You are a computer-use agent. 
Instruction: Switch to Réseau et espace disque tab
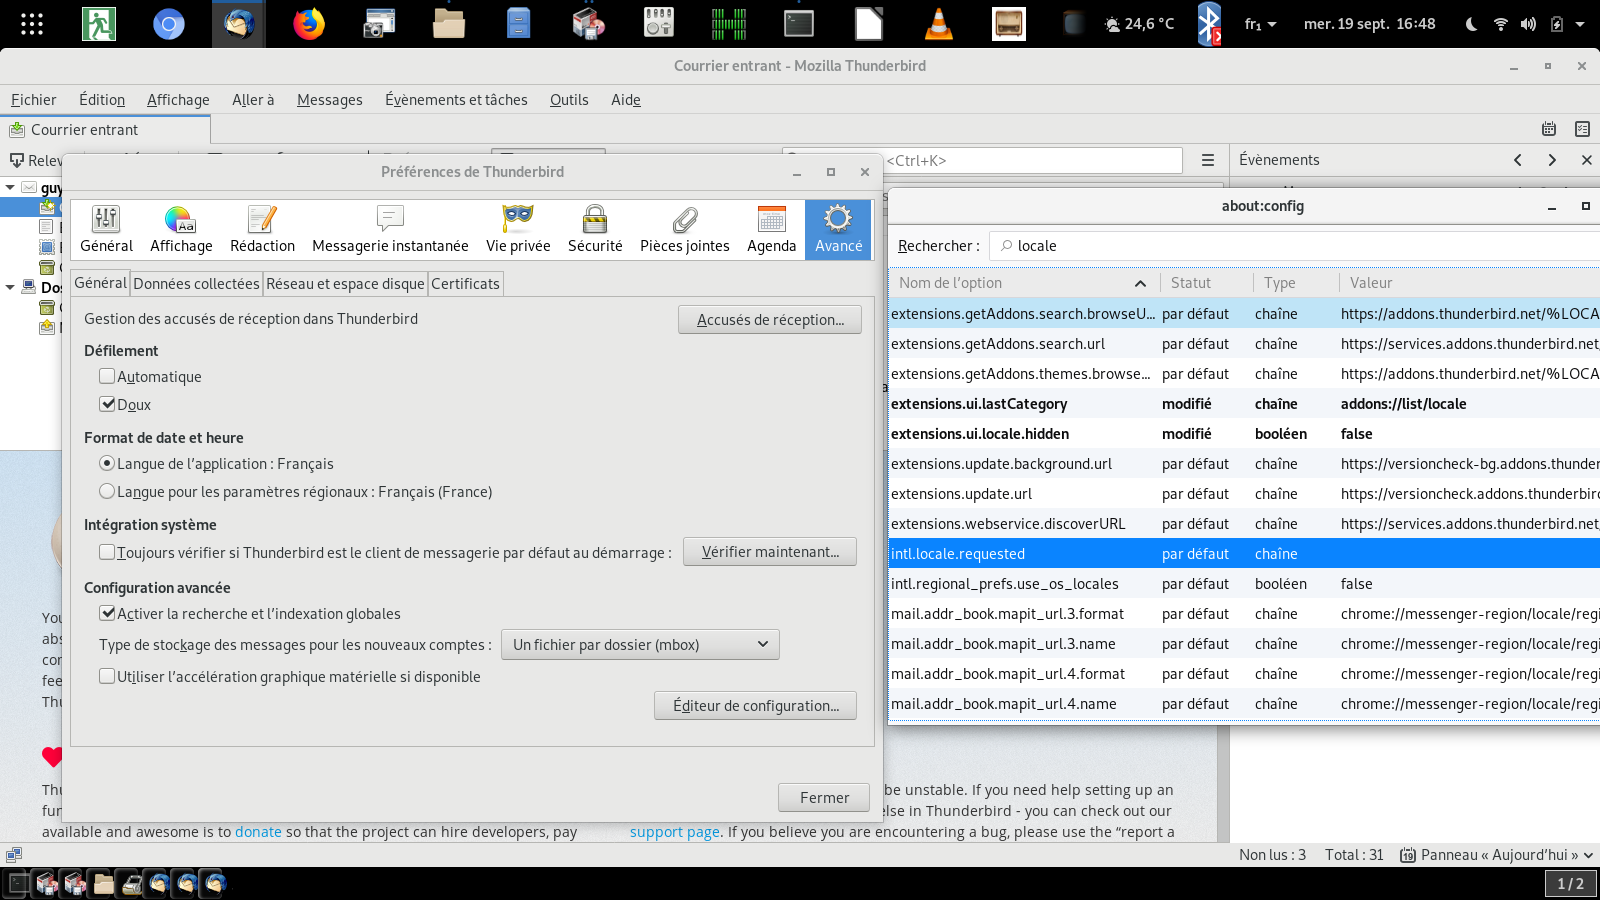click(345, 284)
